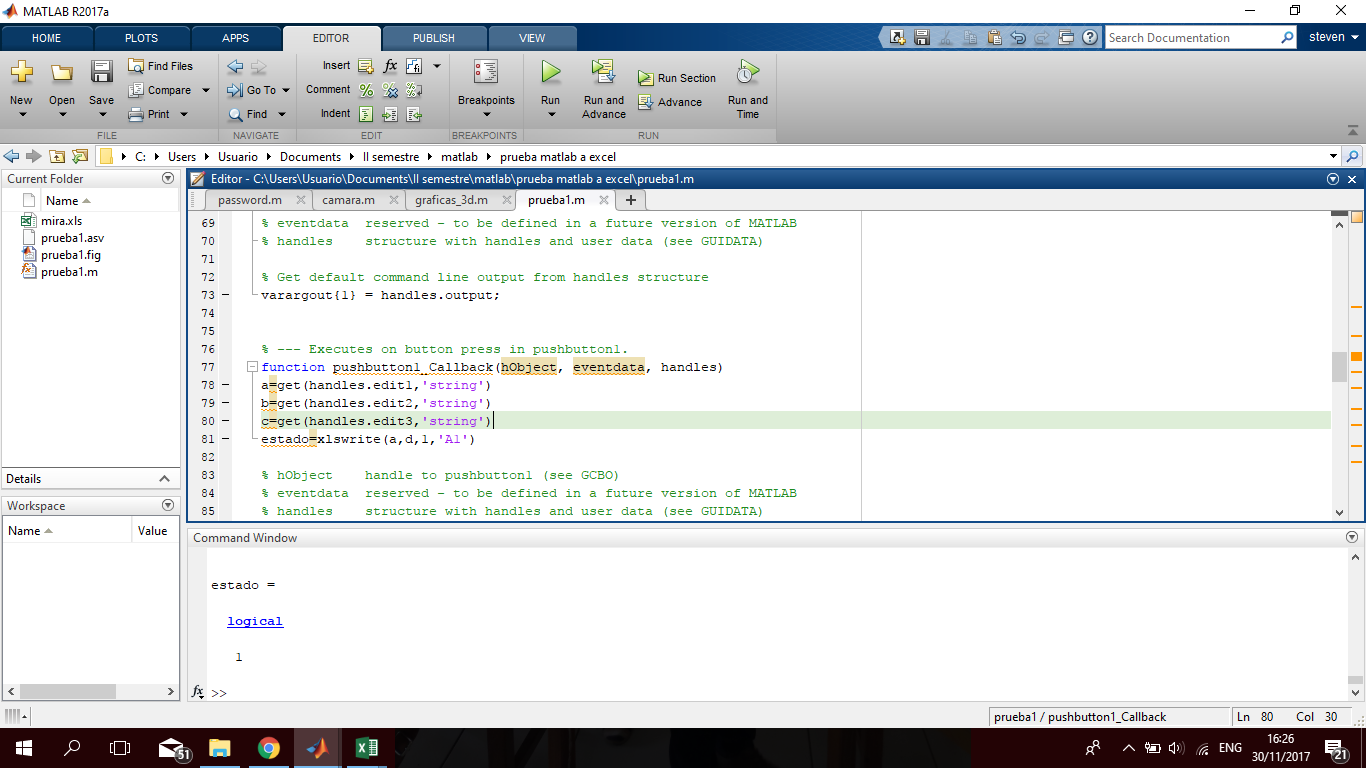
Task: Expand the Go To dropdown arrow
Action: (x=285, y=90)
